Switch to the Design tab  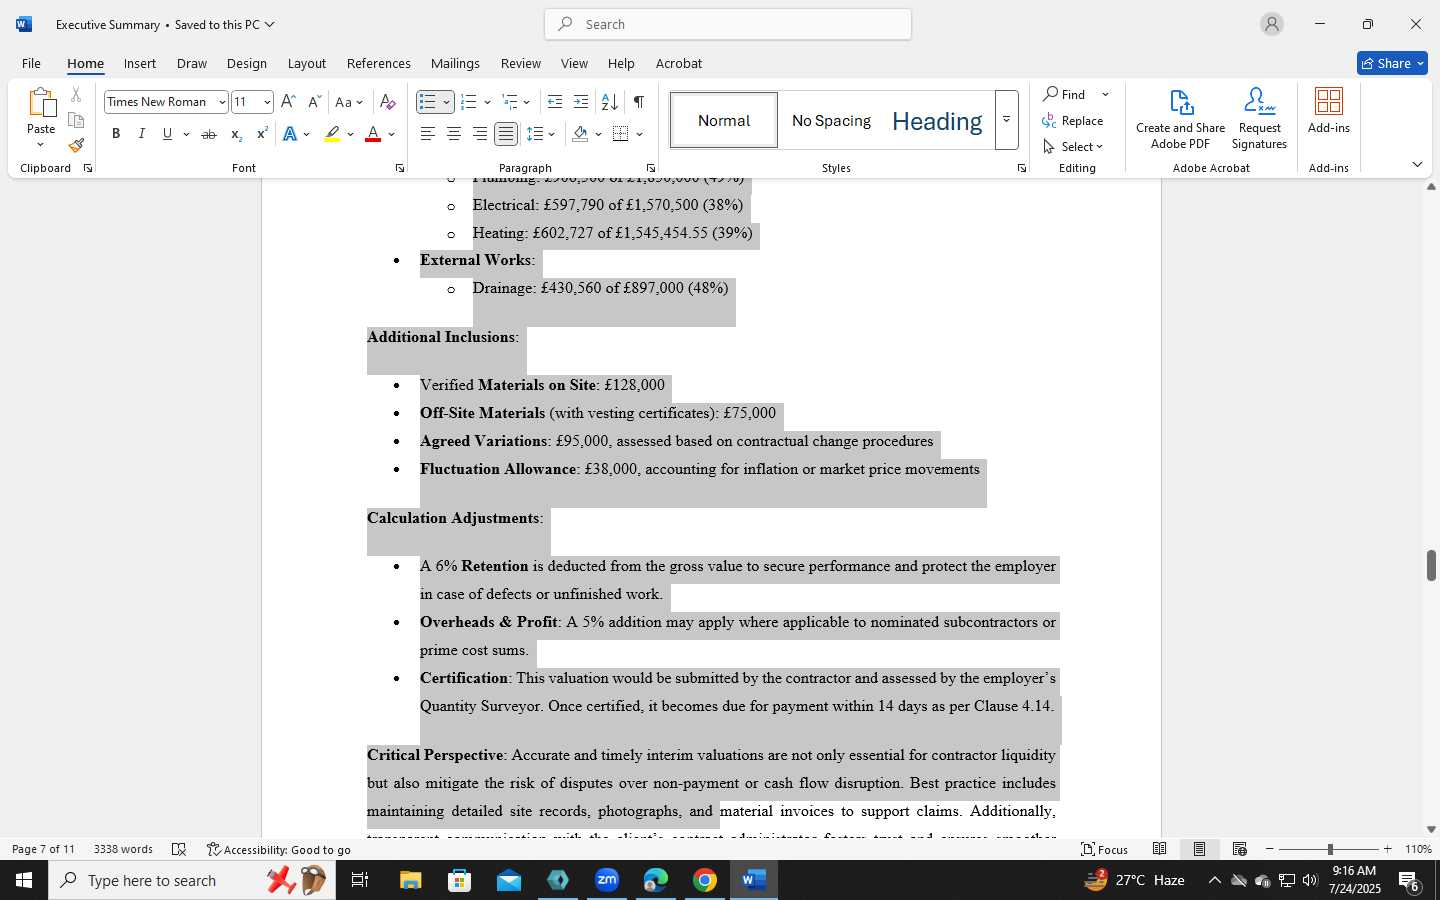[x=247, y=63]
